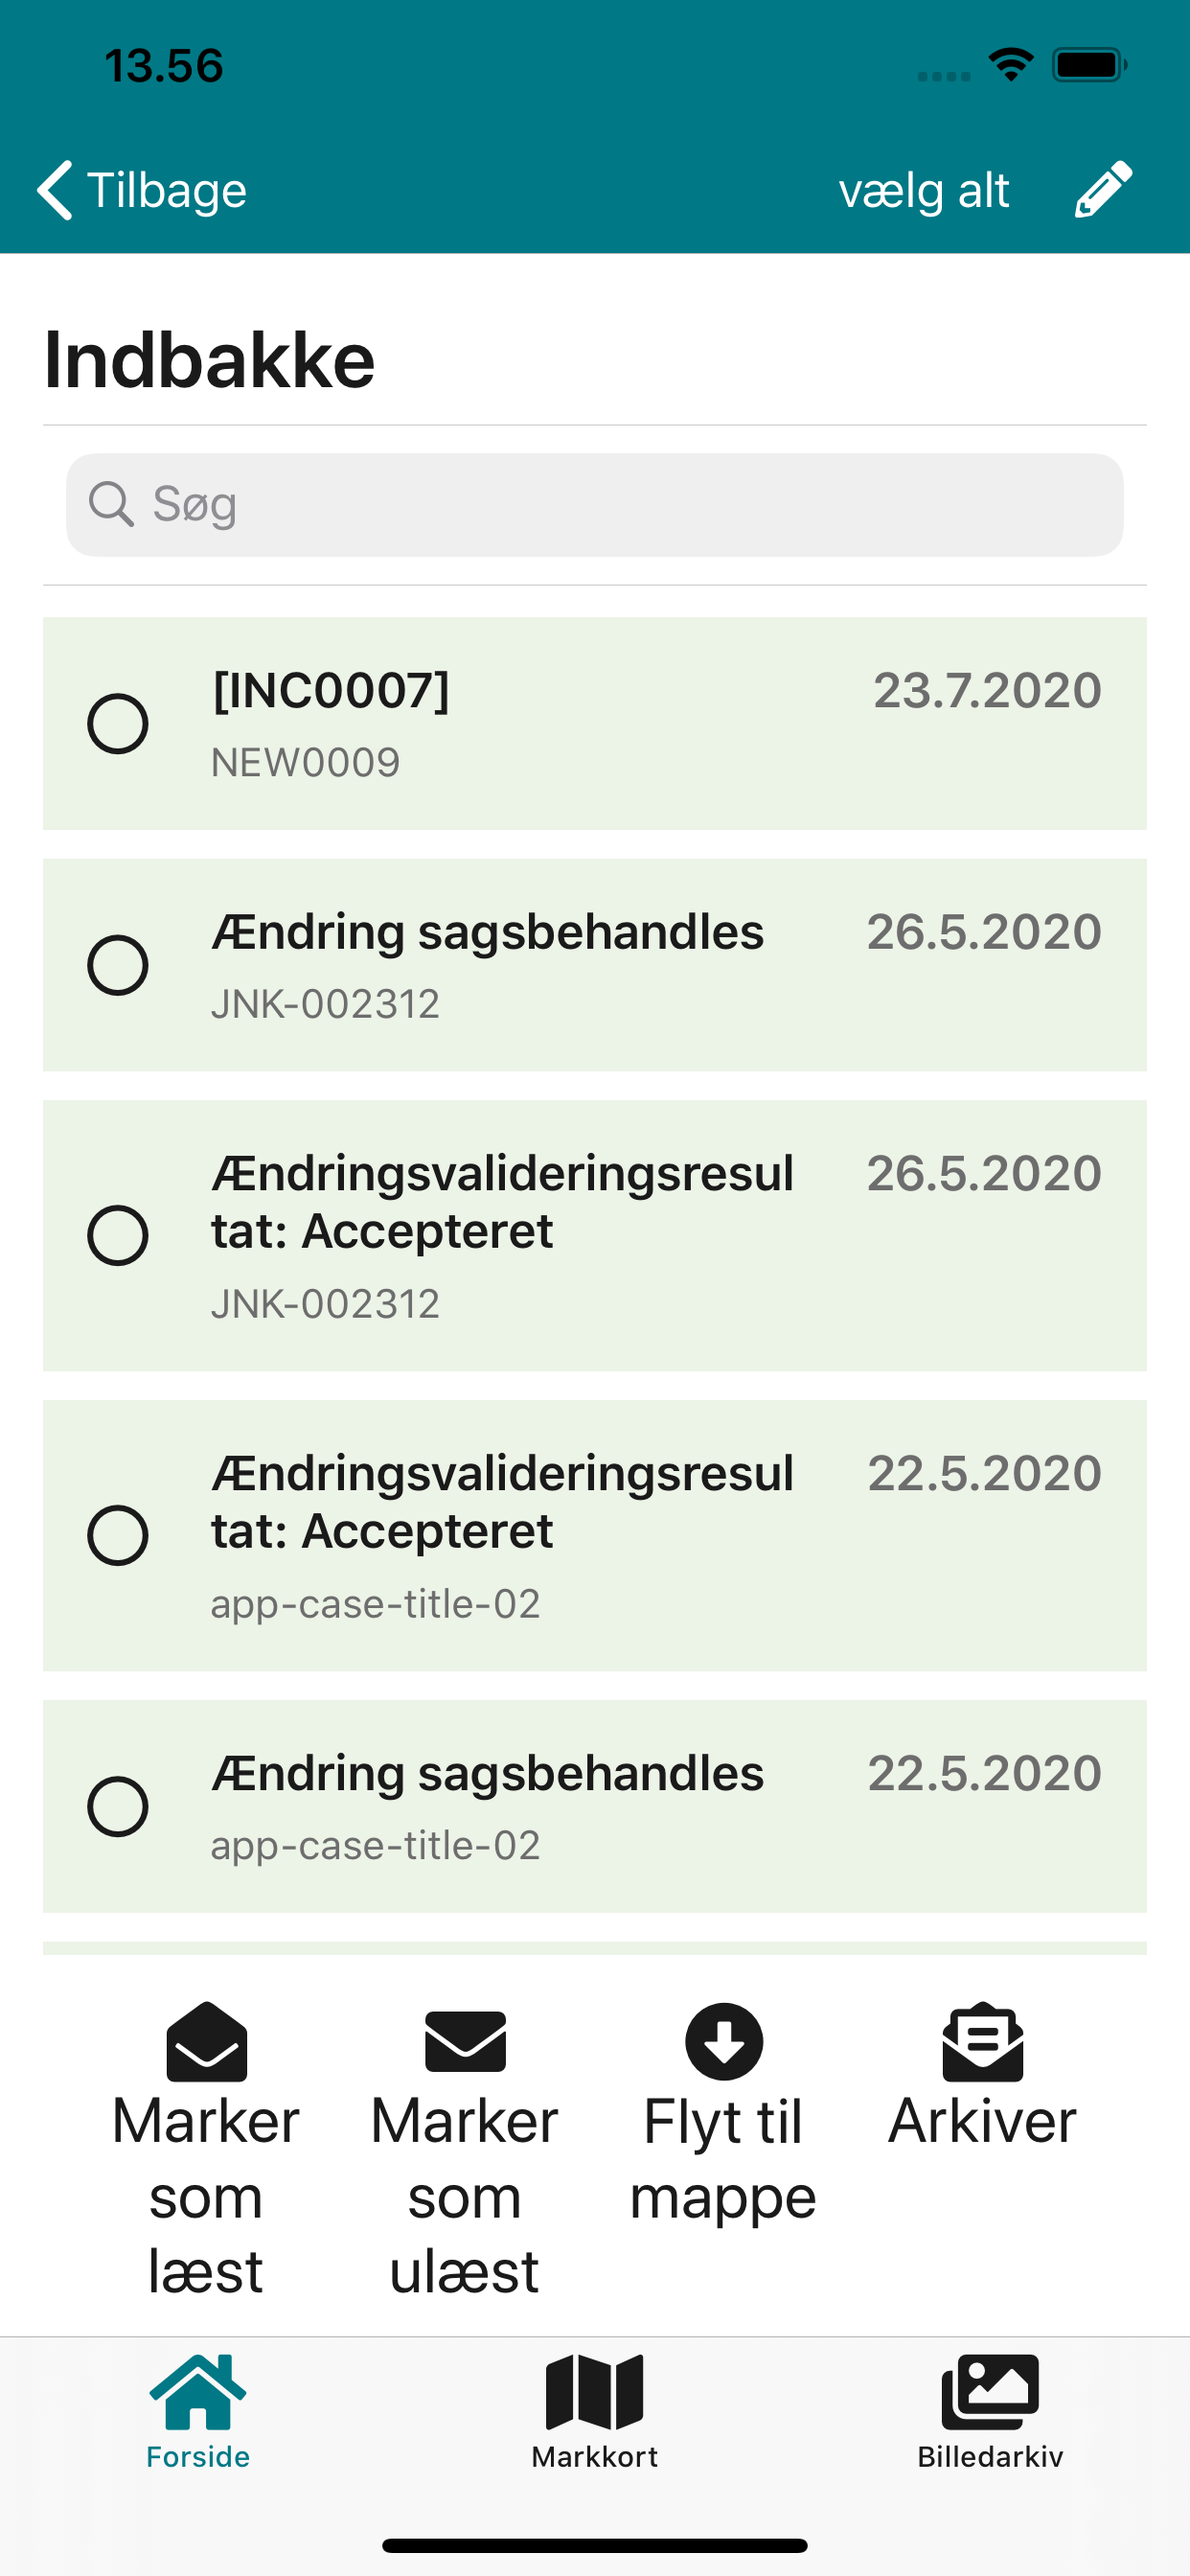
Task: Open the Billedarkiv image archive icon
Action: pyautogui.click(x=990, y=2391)
